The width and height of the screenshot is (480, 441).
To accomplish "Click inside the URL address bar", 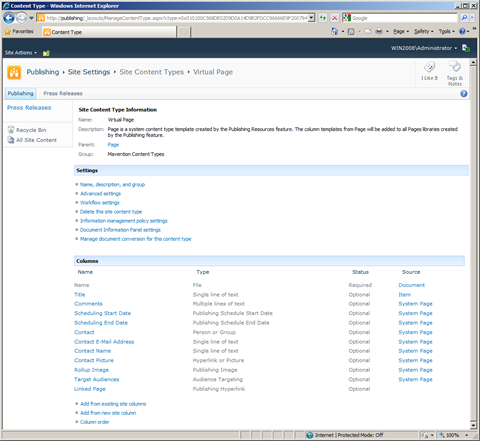I will [177, 18].
